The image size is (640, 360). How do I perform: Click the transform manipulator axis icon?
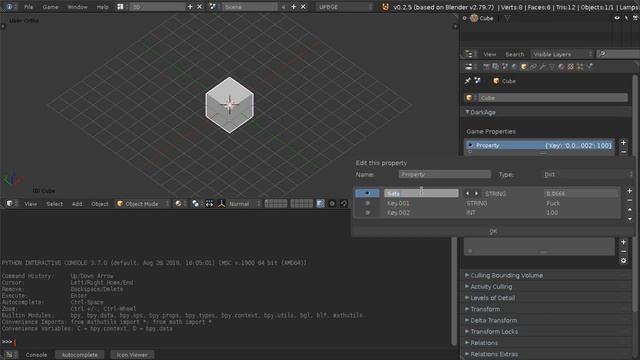coord(222,204)
